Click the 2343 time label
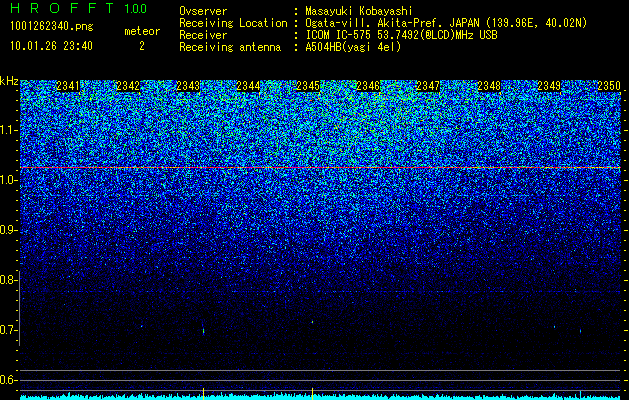 188,86
